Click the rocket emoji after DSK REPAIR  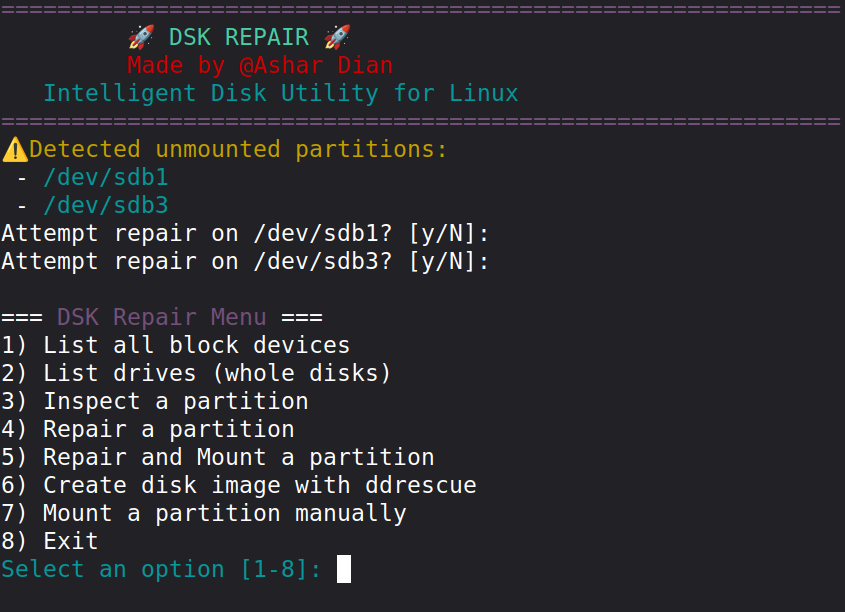coord(337,37)
